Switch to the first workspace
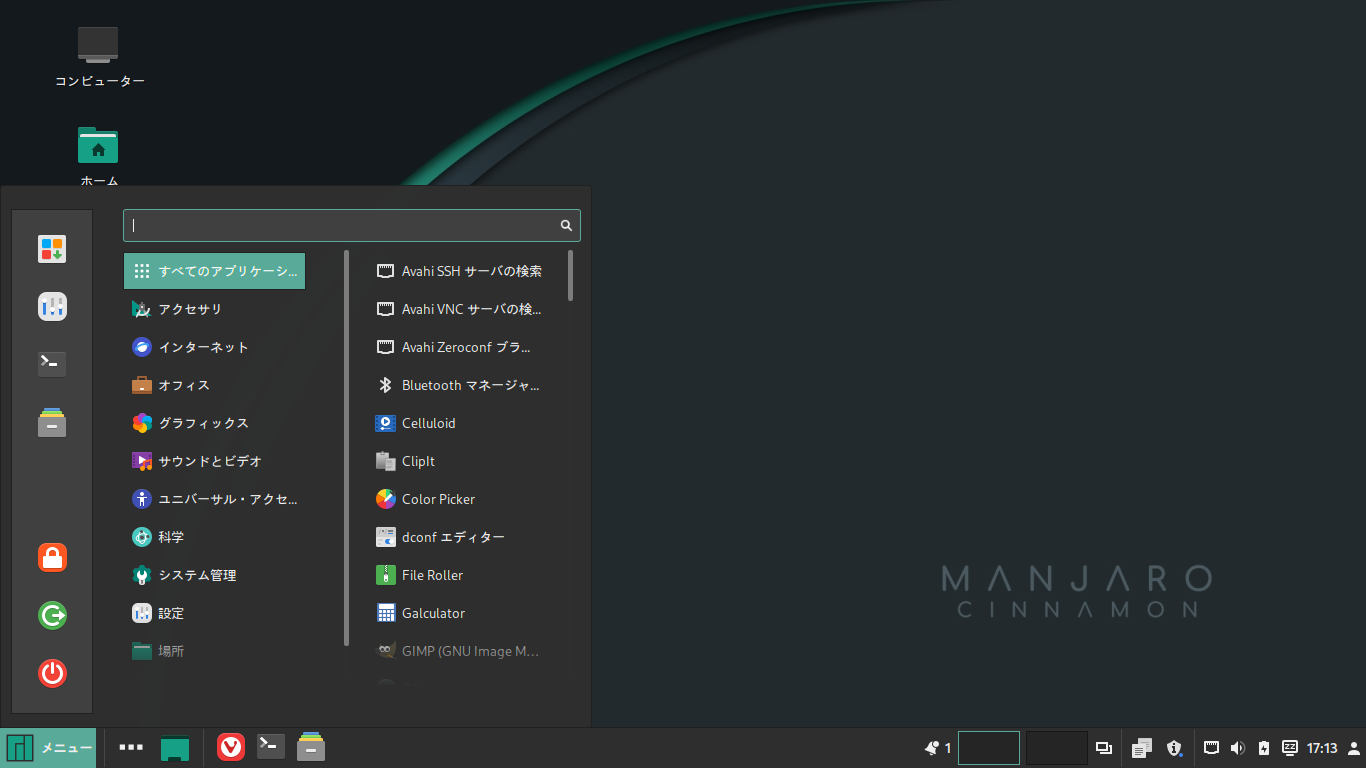The width and height of the screenshot is (1366, 768). click(989, 748)
